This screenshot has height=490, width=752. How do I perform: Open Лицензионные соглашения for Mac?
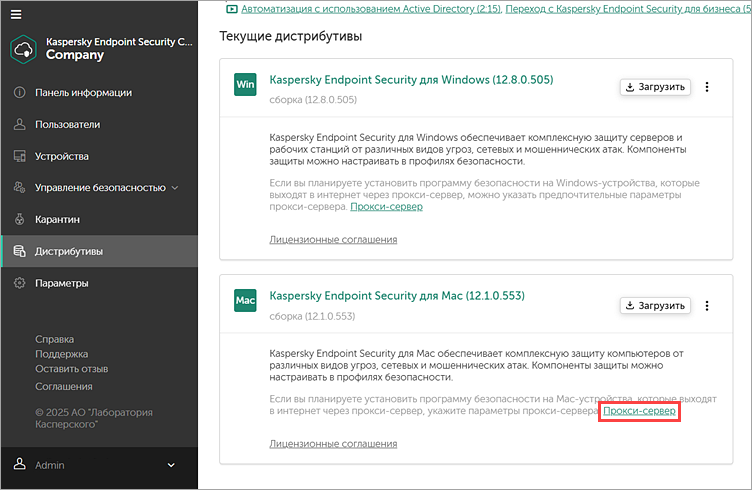click(333, 443)
